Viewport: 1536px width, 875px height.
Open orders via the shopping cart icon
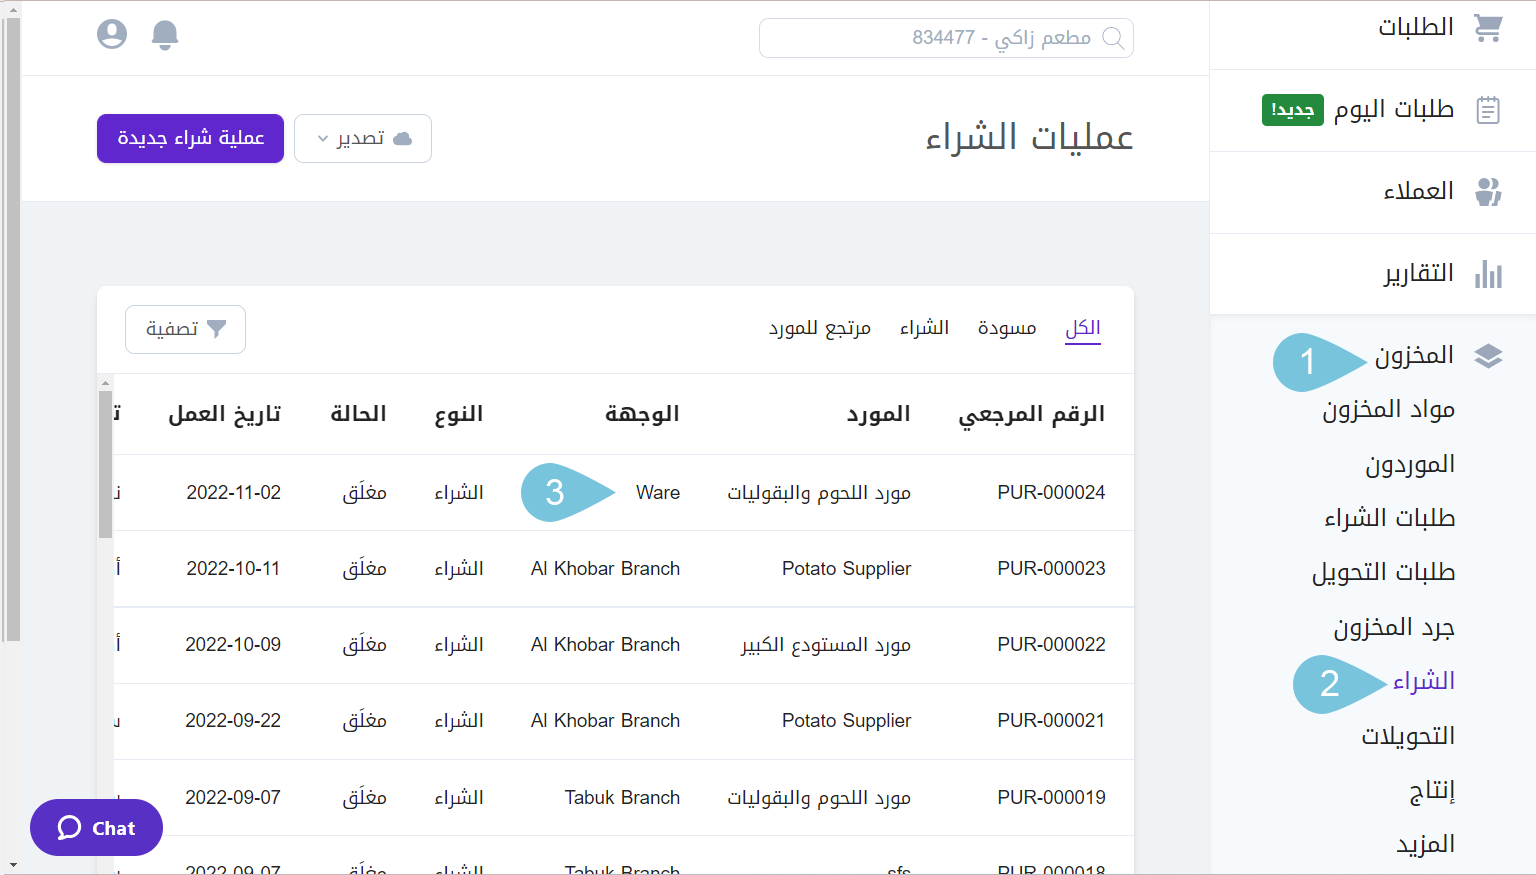click(x=1489, y=26)
